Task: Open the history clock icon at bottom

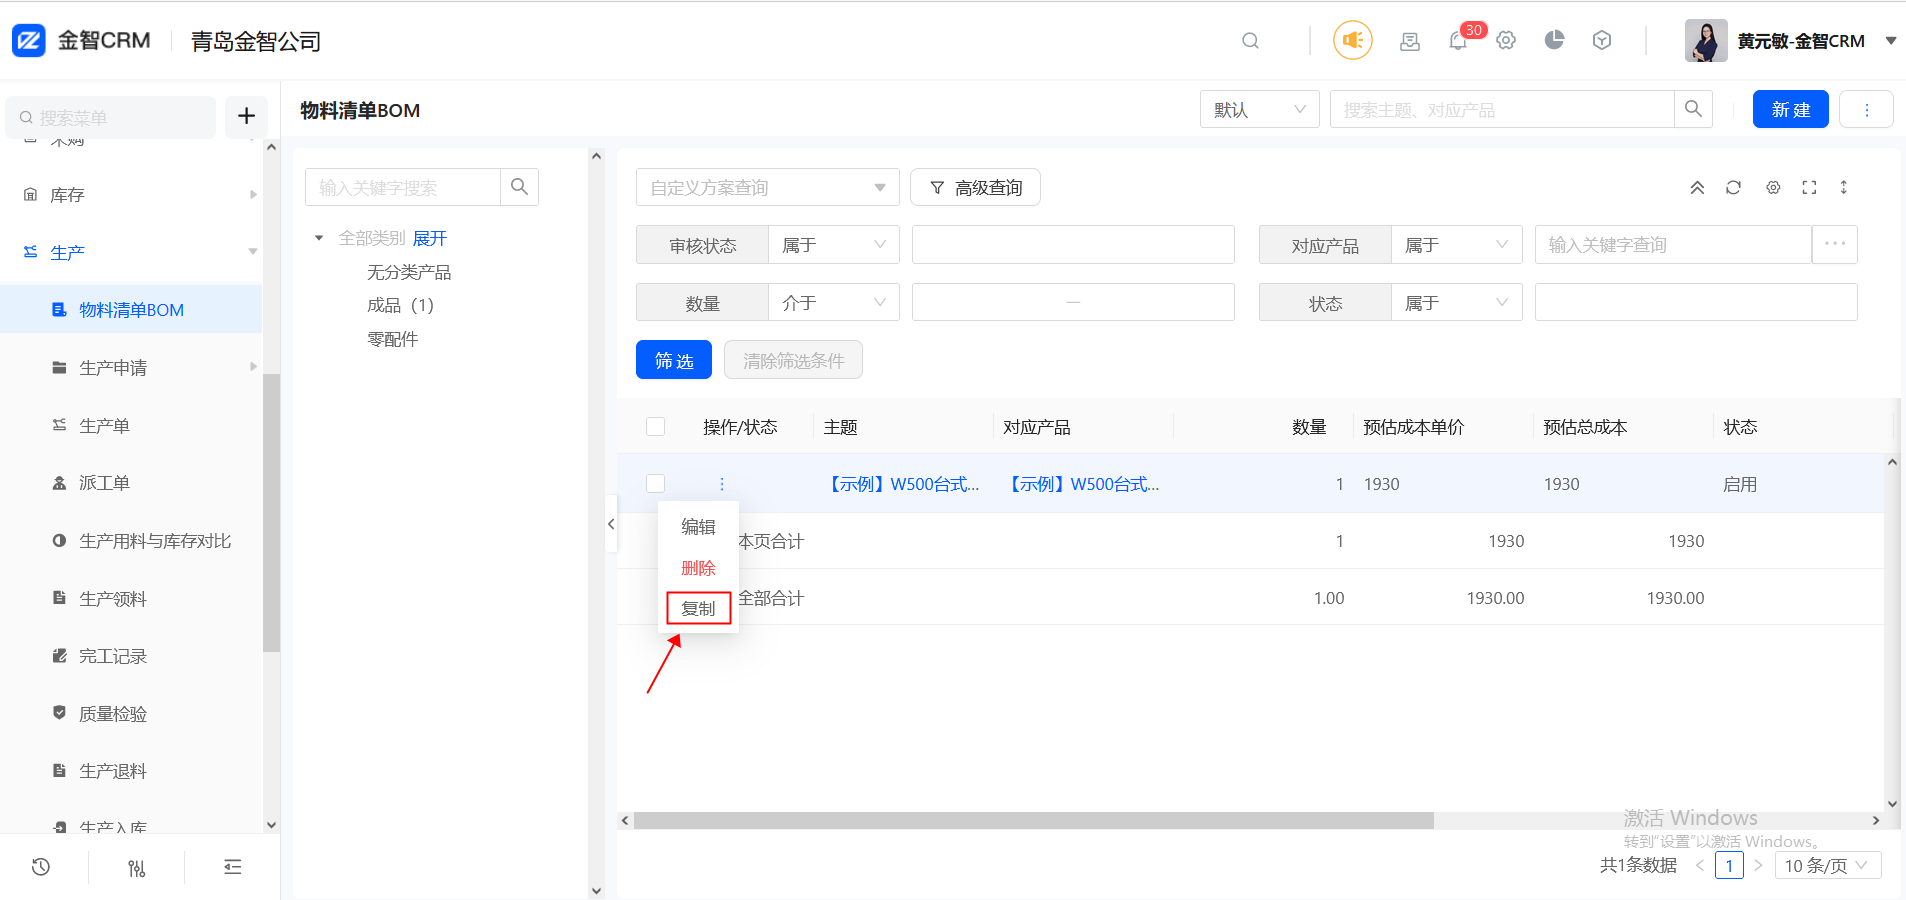Action: [x=41, y=867]
